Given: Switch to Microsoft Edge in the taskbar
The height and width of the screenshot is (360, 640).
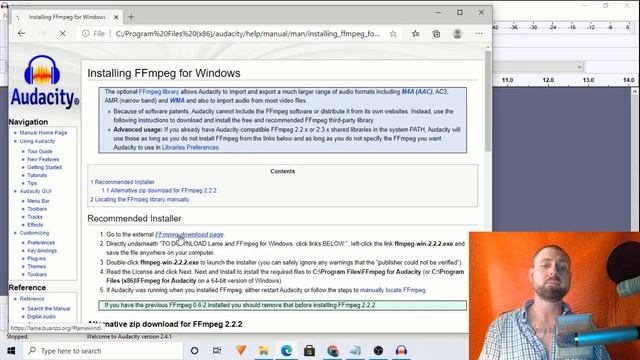Looking at the screenshot, I should tap(287, 350).
